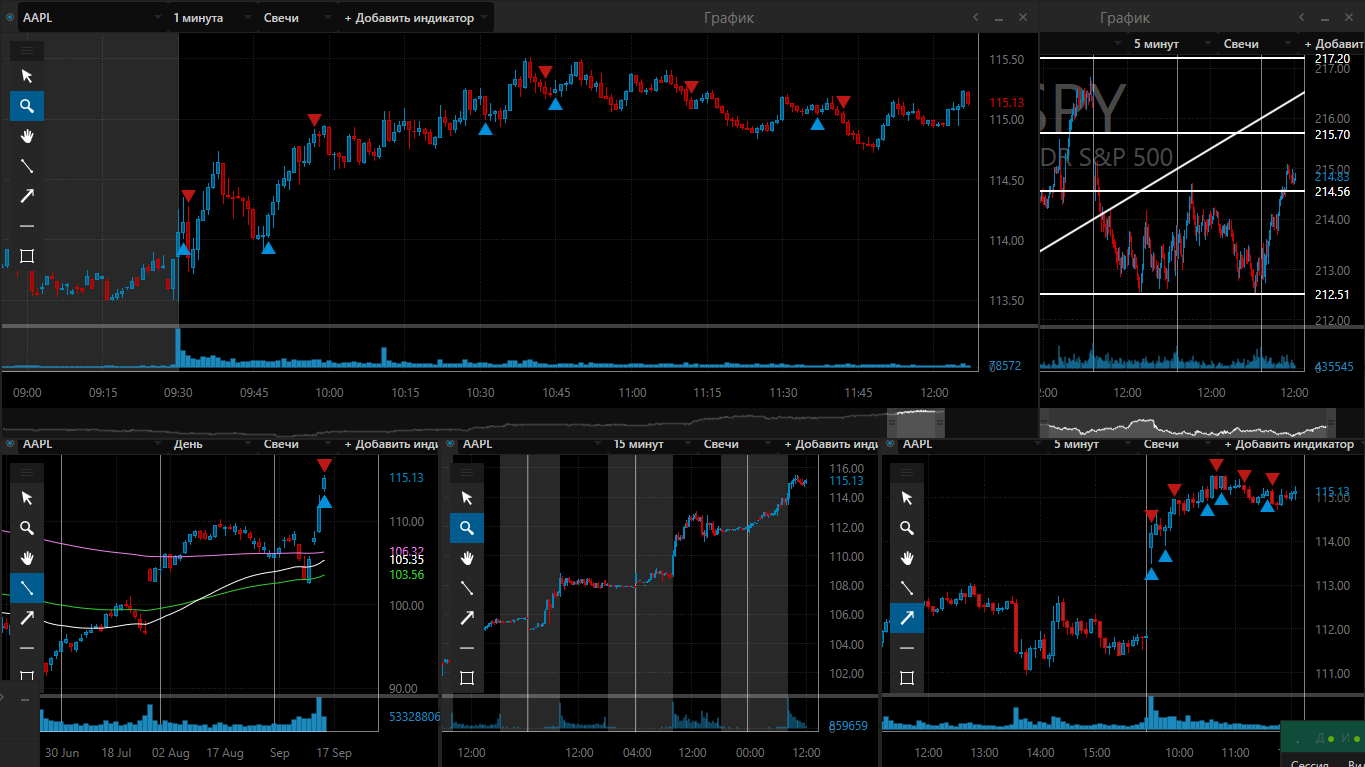Toggle the highlighted line tool in the День chart
Viewport: 1365px width, 767px height.
pos(27,588)
